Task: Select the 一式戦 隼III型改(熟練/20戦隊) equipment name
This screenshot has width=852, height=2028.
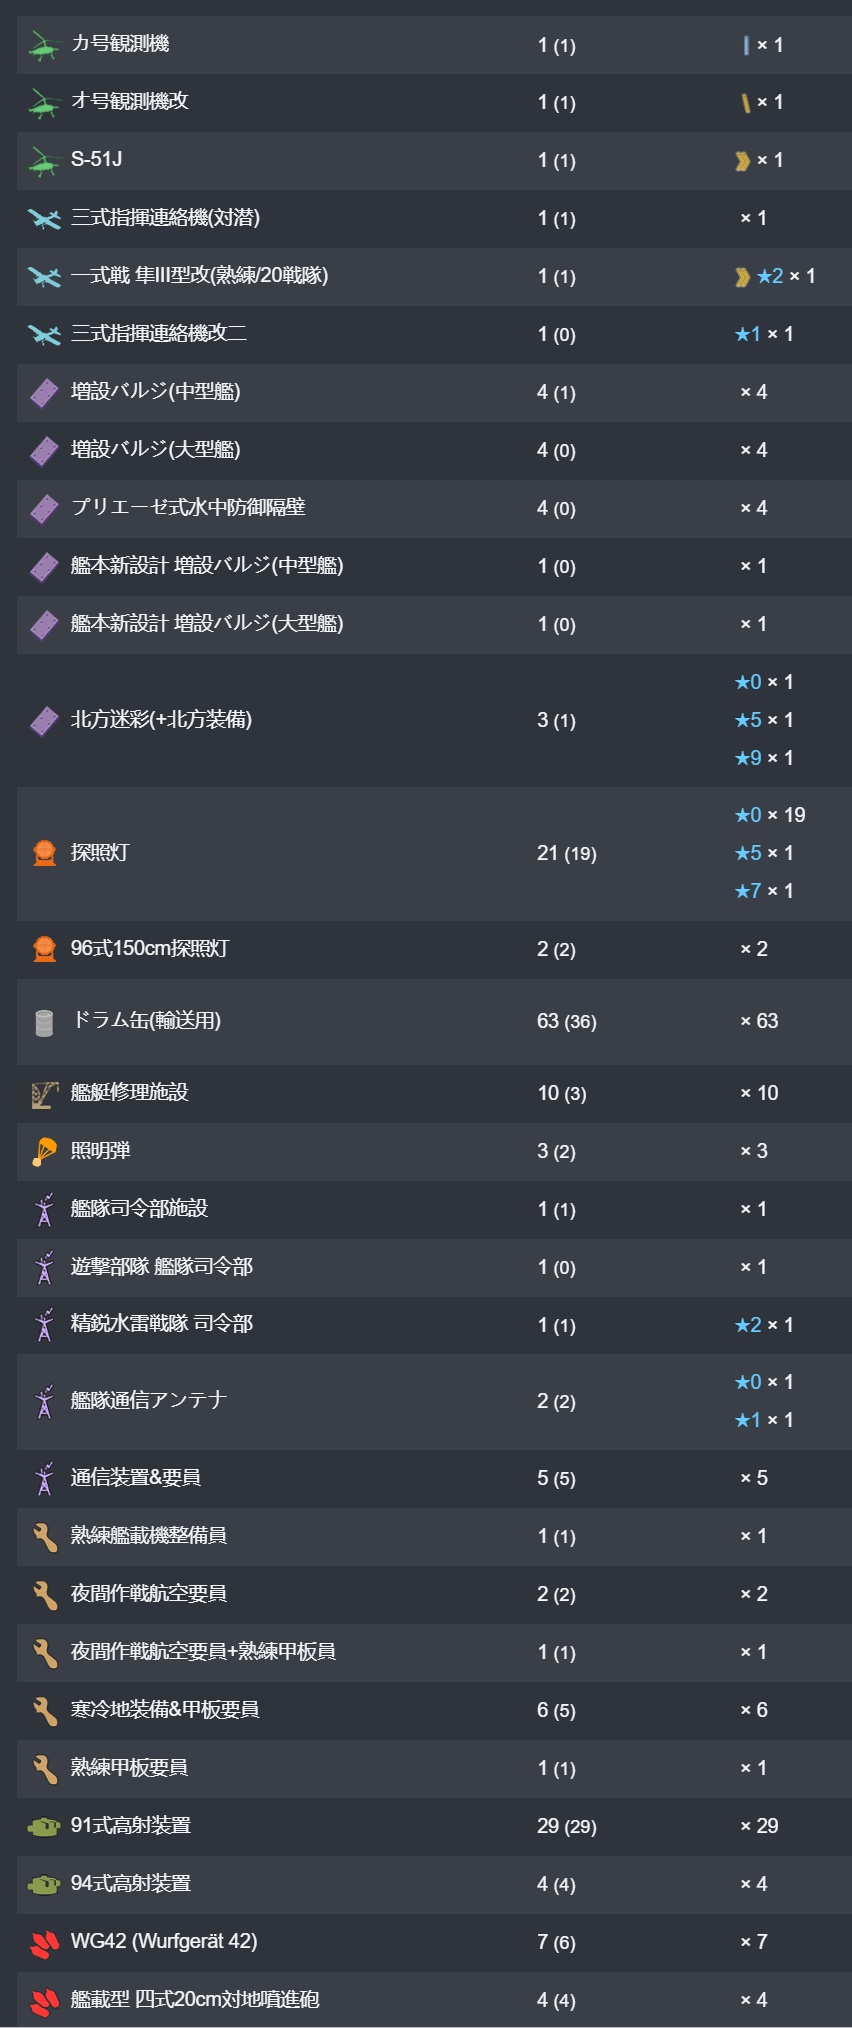Action: click(x=199, y=276)
